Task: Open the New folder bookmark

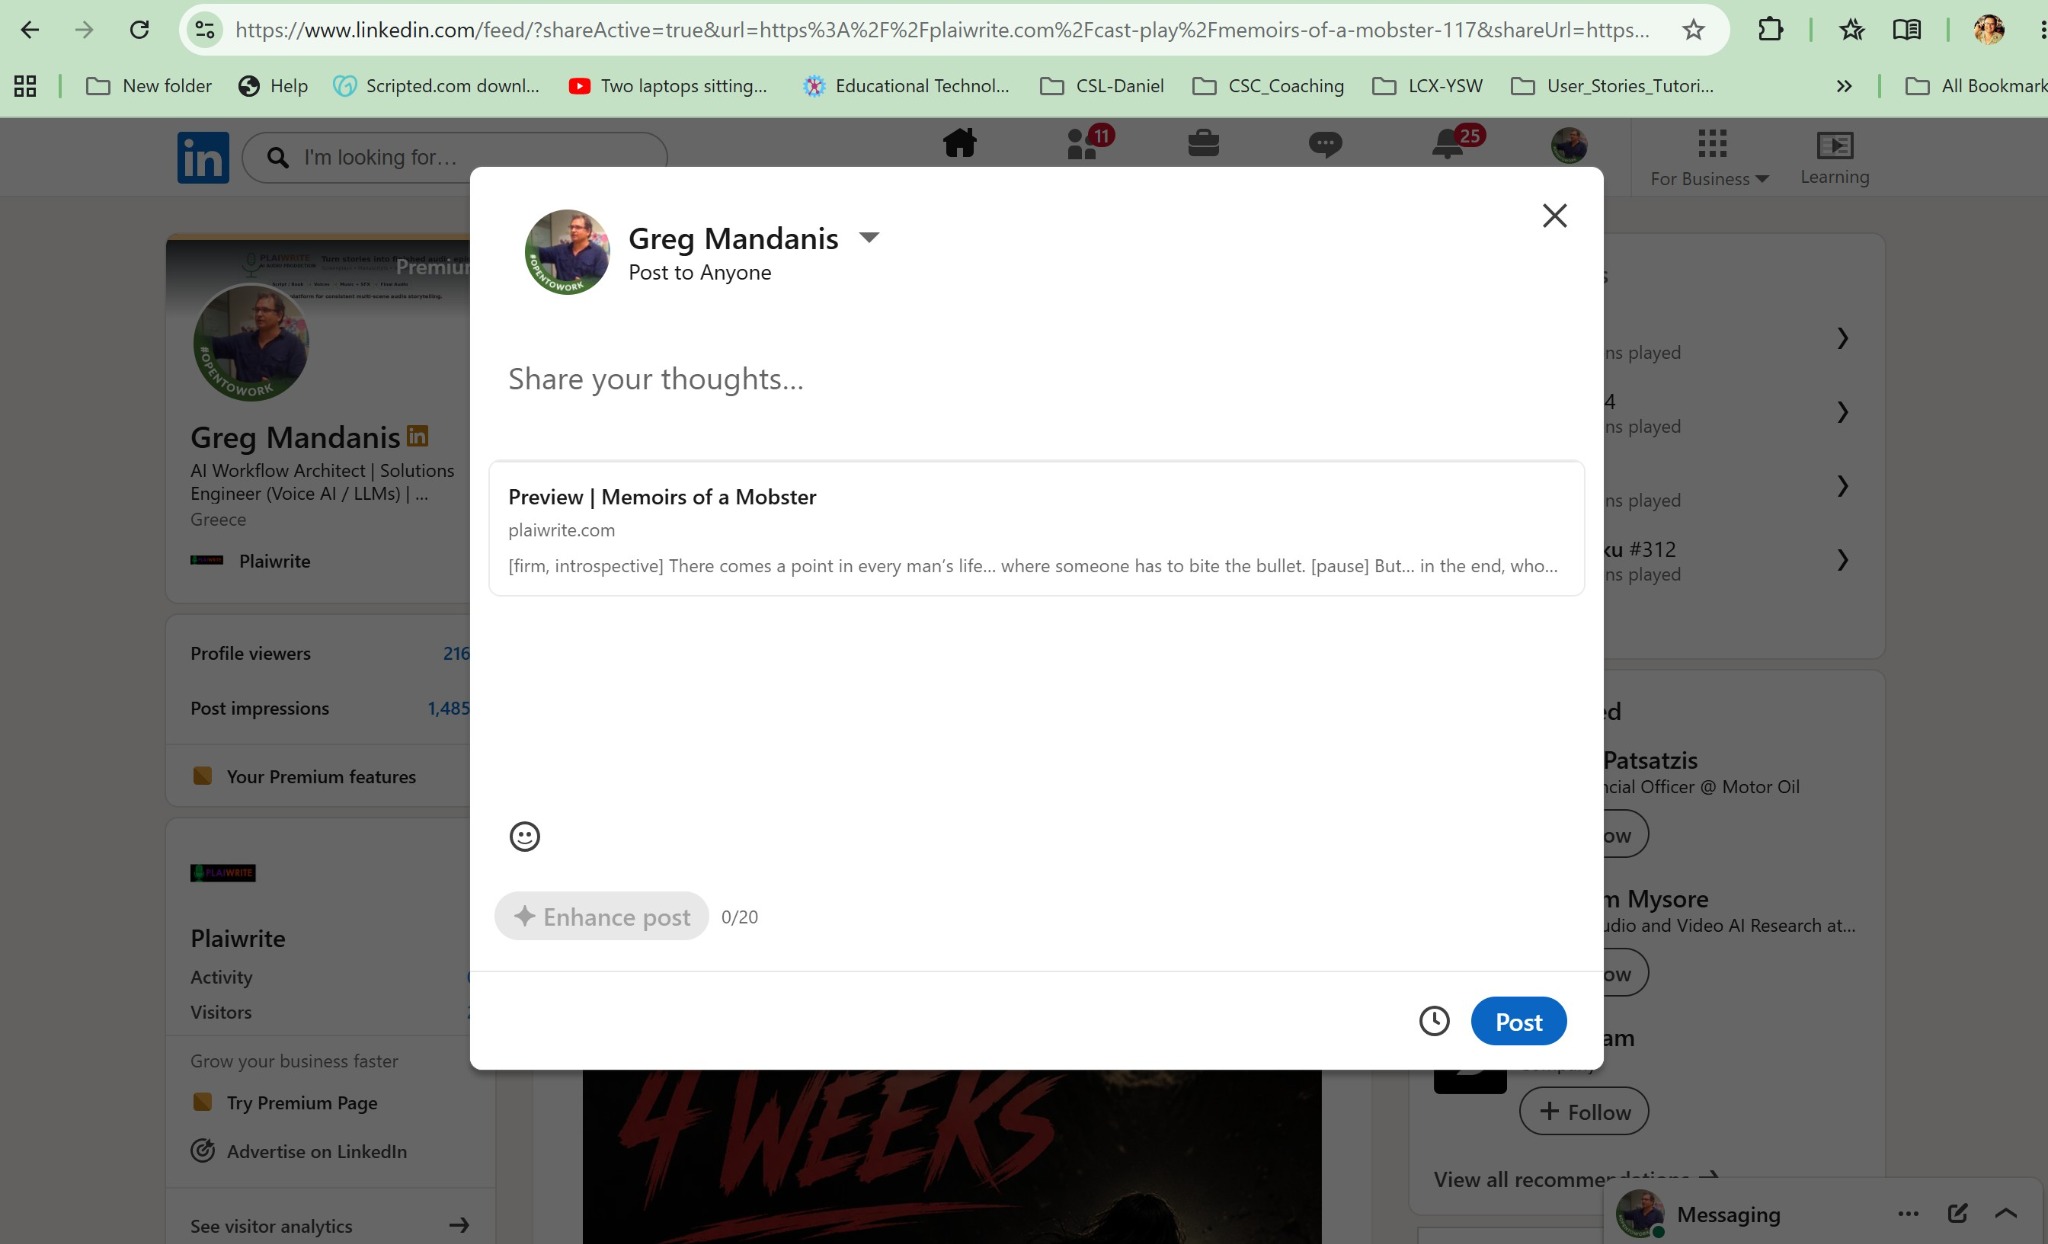Action: pyautogui.click(x=149, y=86)
